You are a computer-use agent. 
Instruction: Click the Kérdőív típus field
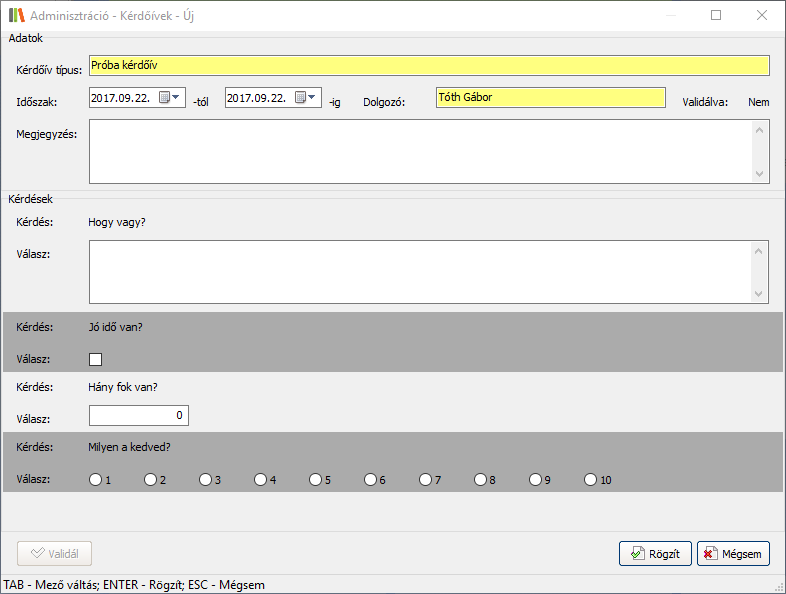point(428,66)
